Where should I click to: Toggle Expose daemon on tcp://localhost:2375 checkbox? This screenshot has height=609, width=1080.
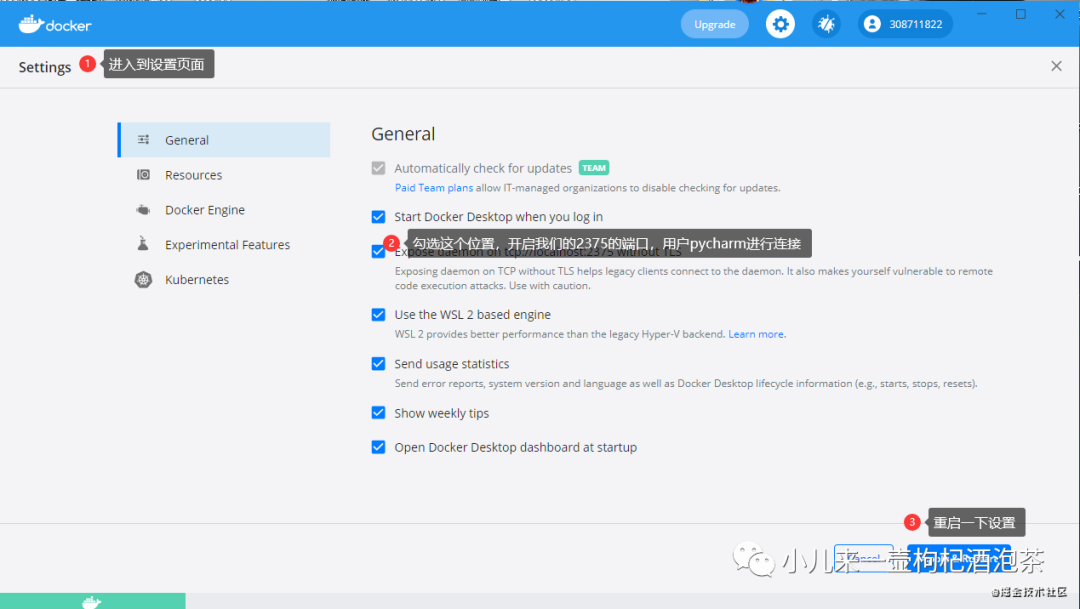point(378,251)
